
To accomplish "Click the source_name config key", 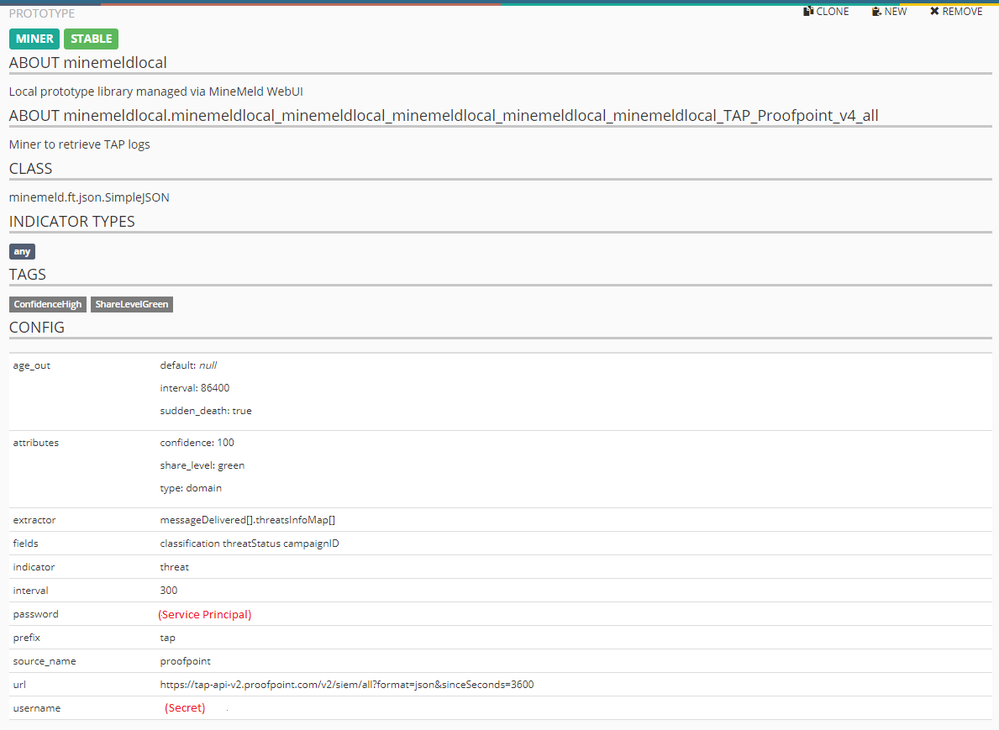I will click(x=44, y=661).
